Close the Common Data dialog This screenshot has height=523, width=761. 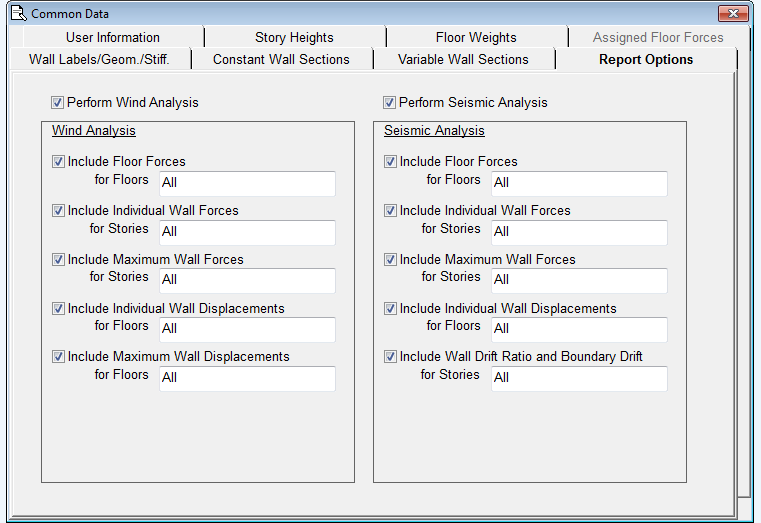(x=733, y=13)
